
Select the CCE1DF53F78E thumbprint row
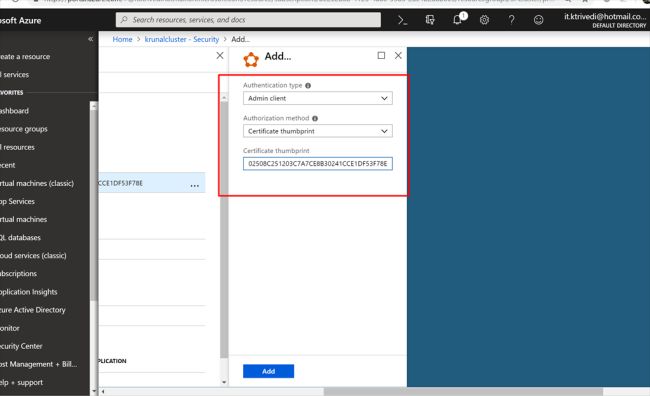(x=152, y=183)
